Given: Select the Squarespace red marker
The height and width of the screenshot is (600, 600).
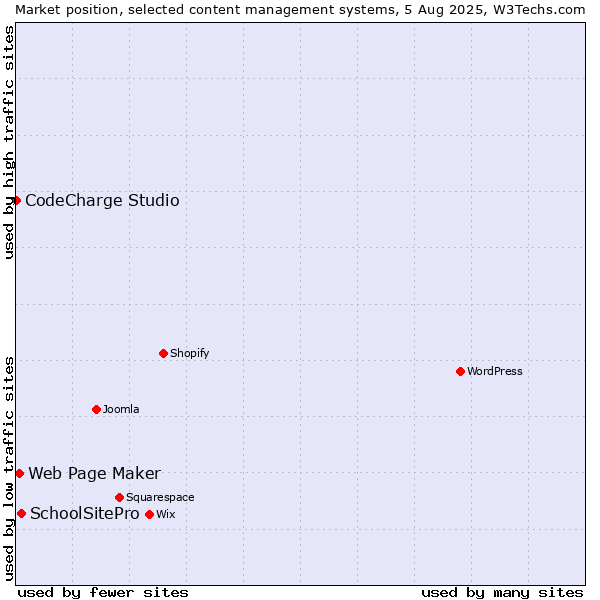Looking at the screenshot, I should click(119, 497).
